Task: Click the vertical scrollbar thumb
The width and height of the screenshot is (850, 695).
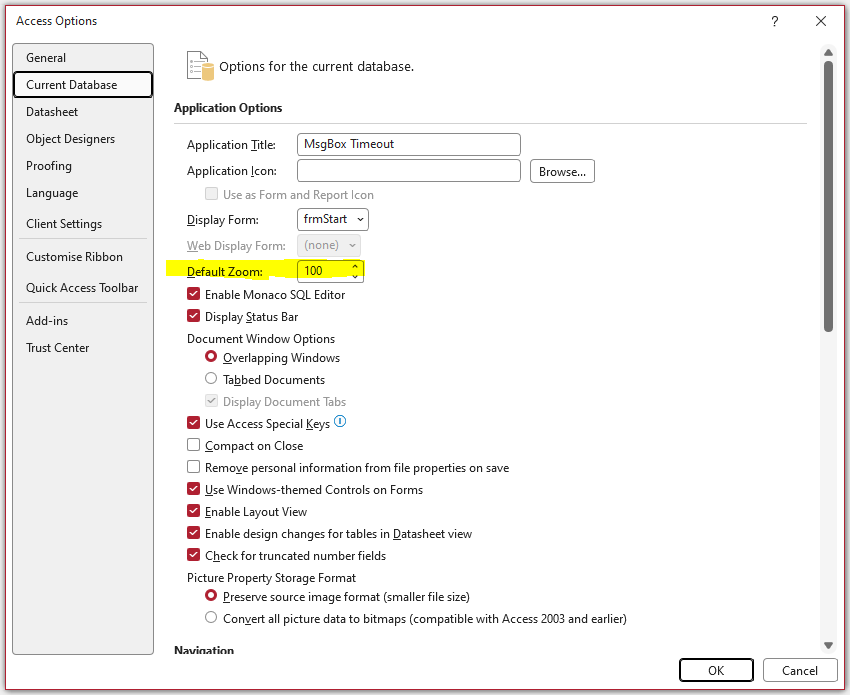Action: [x=828, y=195]
